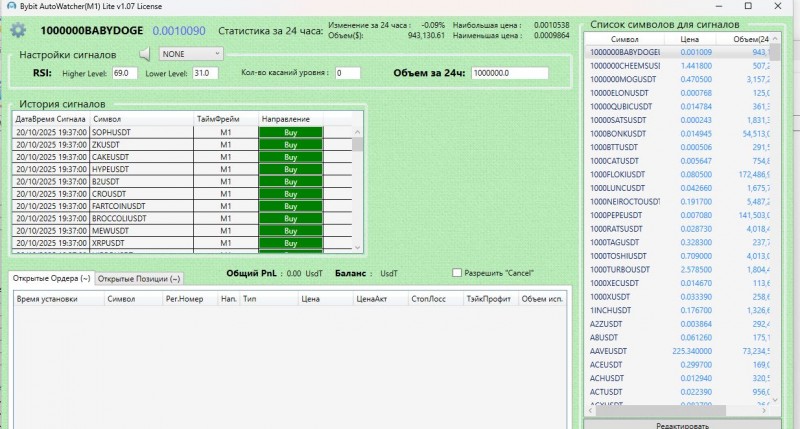The width and height of the screenshot is (800, 429).
Task: Select 1000000CHEEMSUSDT in symbol list
Action: click(x=678, y=66)
